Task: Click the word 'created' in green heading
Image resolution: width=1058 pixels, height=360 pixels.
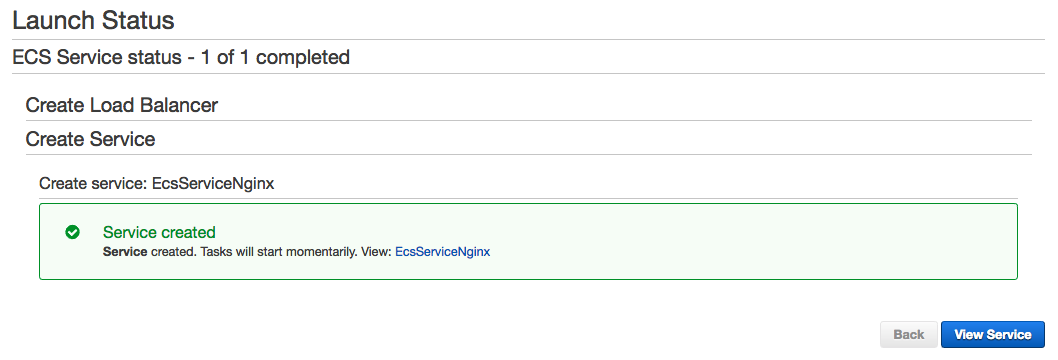Action: tap(188, 233)
